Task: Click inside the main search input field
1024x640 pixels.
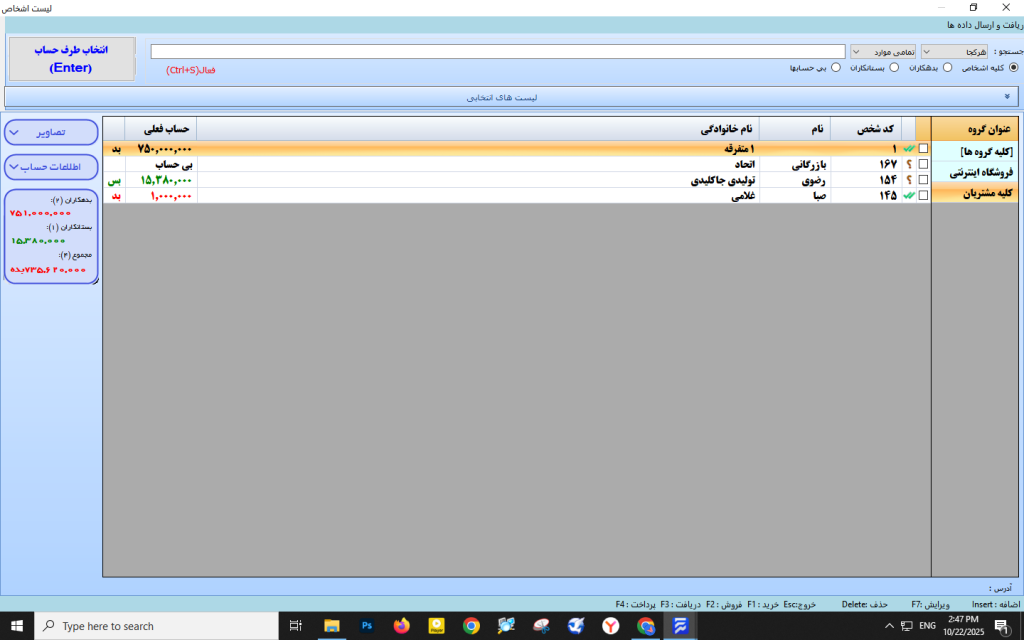Action: [500, 50]
